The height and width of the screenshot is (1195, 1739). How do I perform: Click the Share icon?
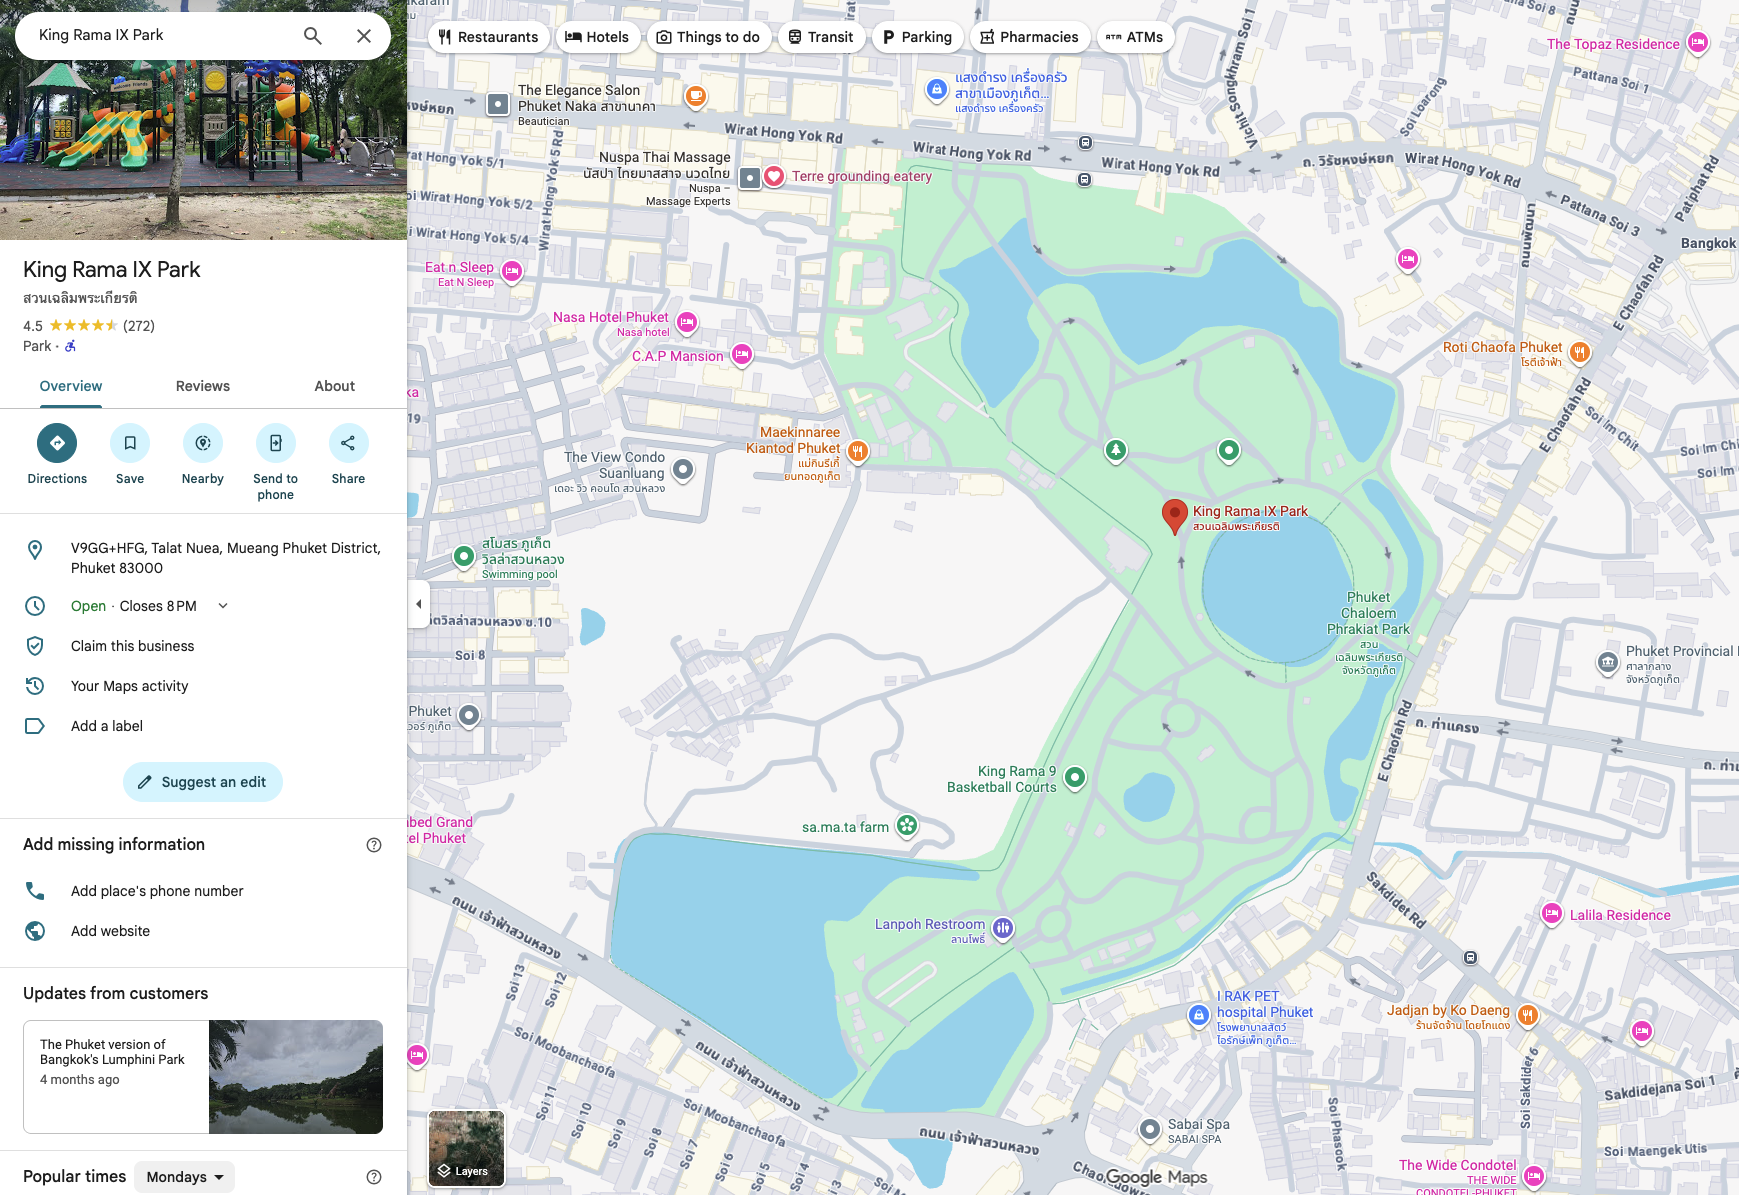coord(348,443)
